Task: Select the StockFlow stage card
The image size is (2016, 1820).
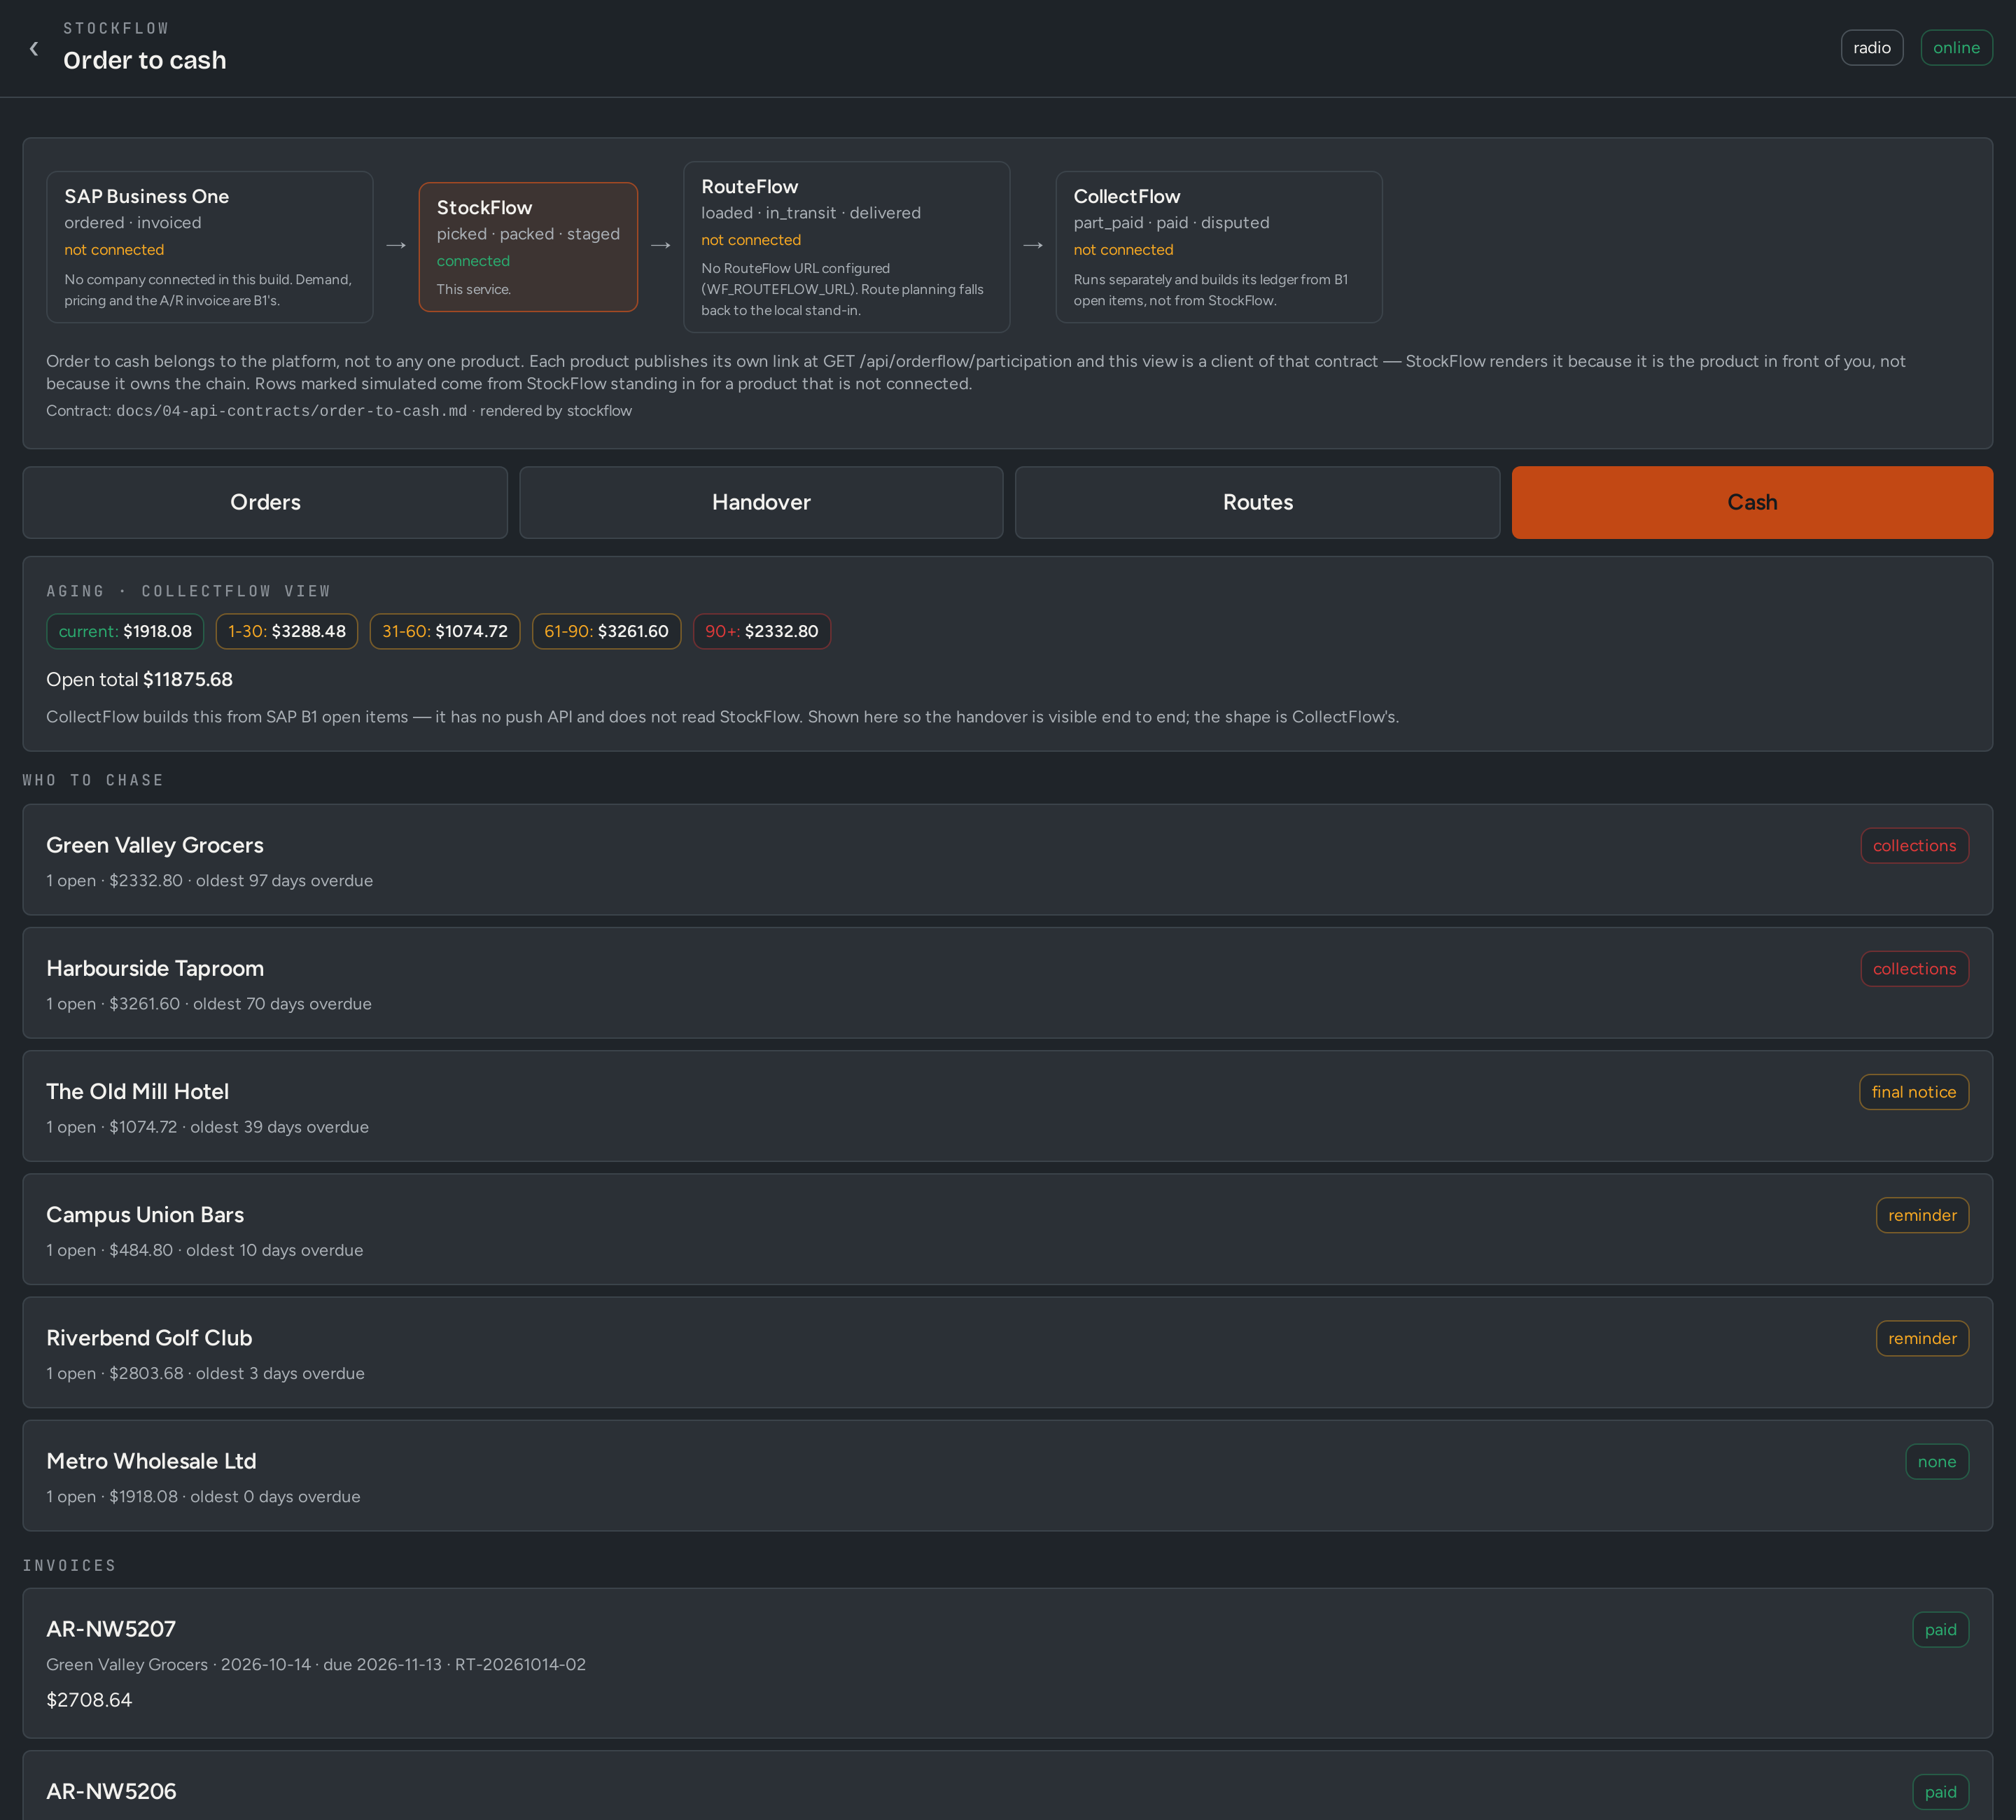Action: (528, 247)
